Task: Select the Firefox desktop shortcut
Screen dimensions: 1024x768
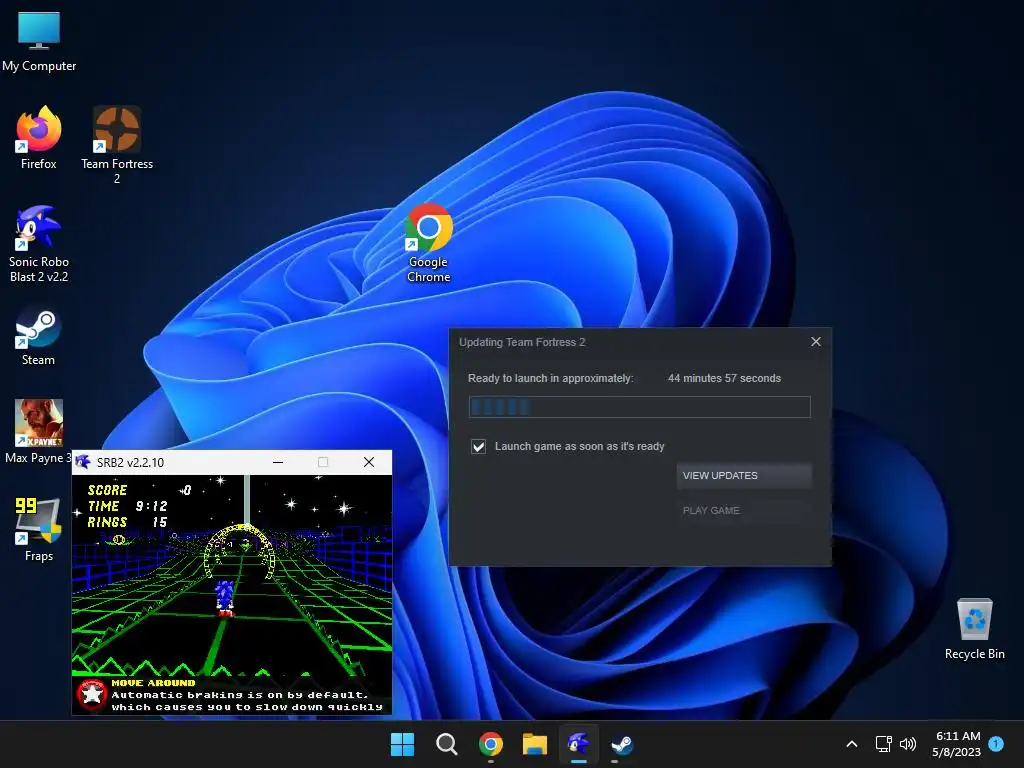Action: pyautogui.click(x=39, y=138)
